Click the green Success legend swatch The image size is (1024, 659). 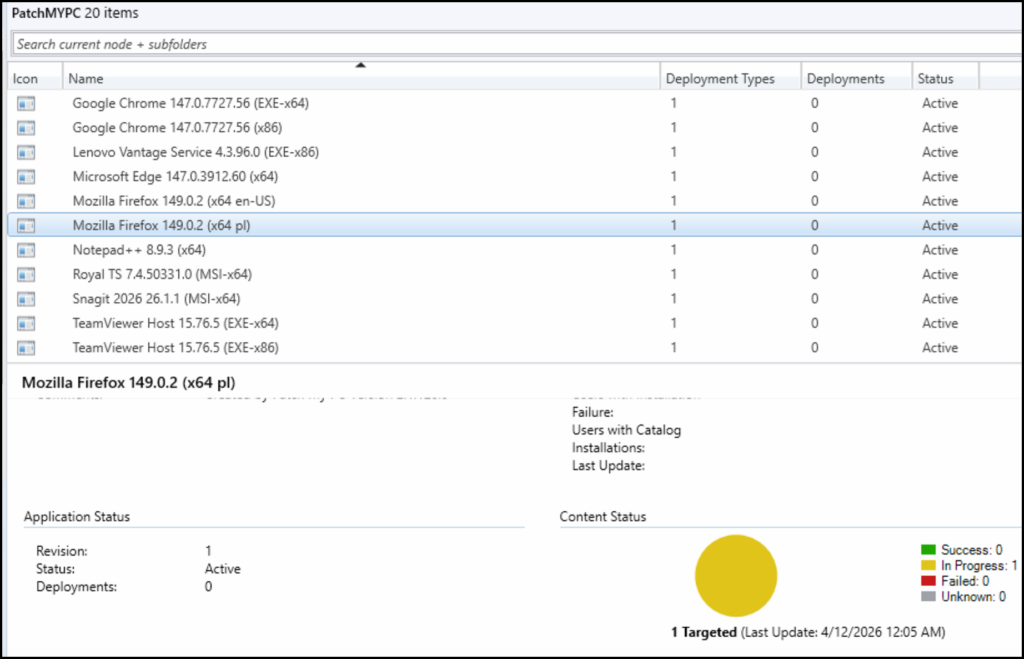point(927,550)
